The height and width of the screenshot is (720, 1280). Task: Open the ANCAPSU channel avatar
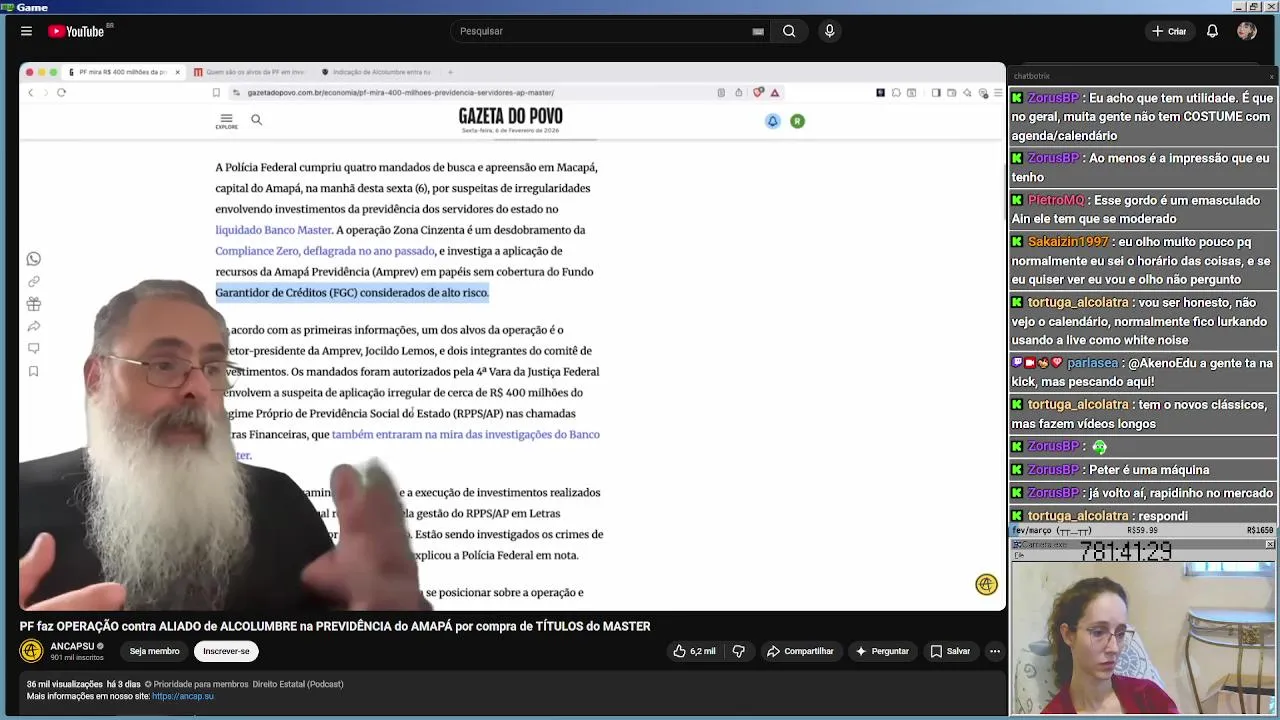click(x=31, y=651)
